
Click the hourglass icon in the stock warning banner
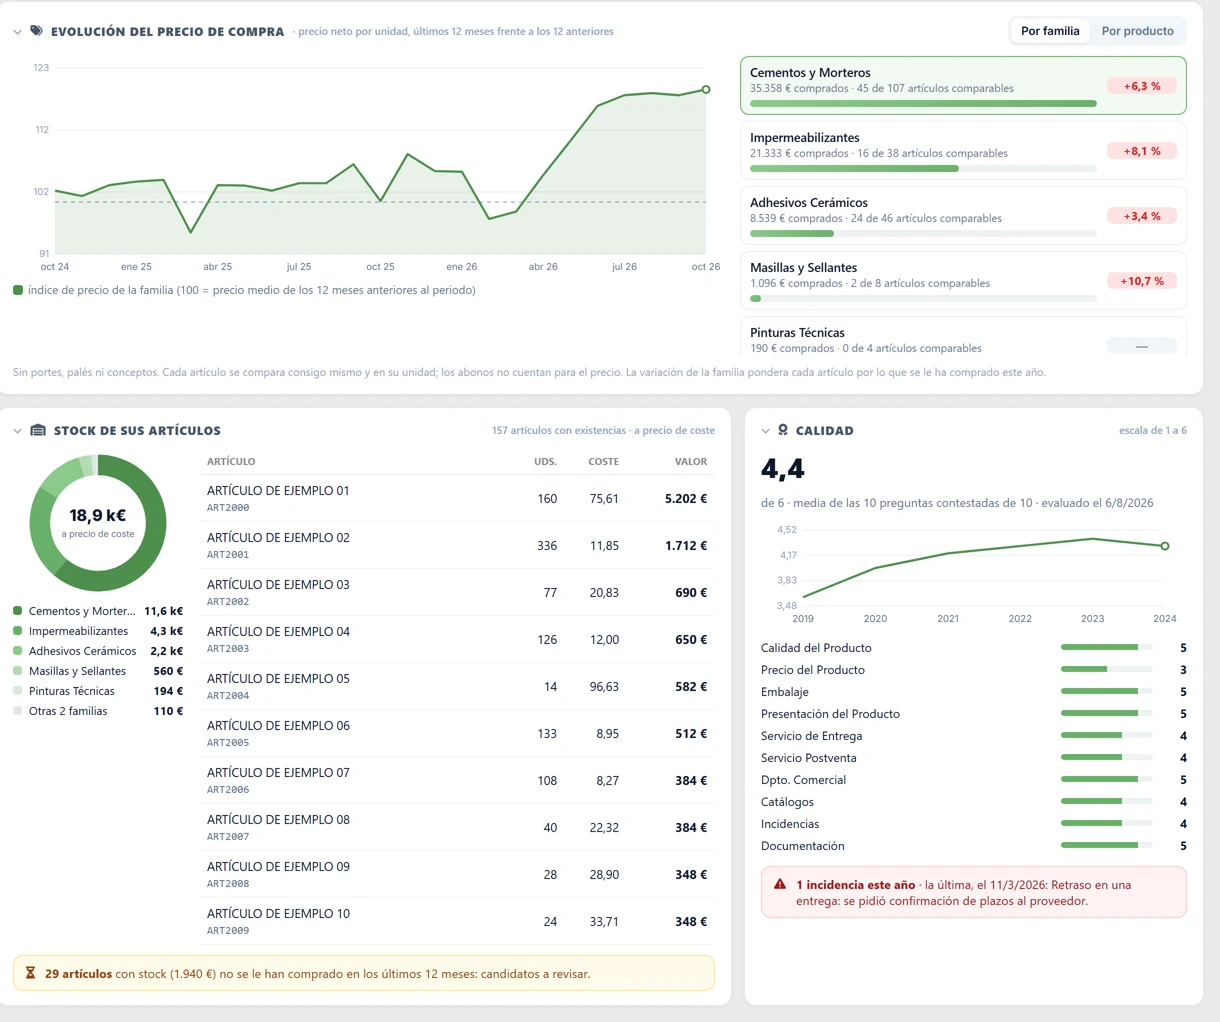(x=30, y=973)
